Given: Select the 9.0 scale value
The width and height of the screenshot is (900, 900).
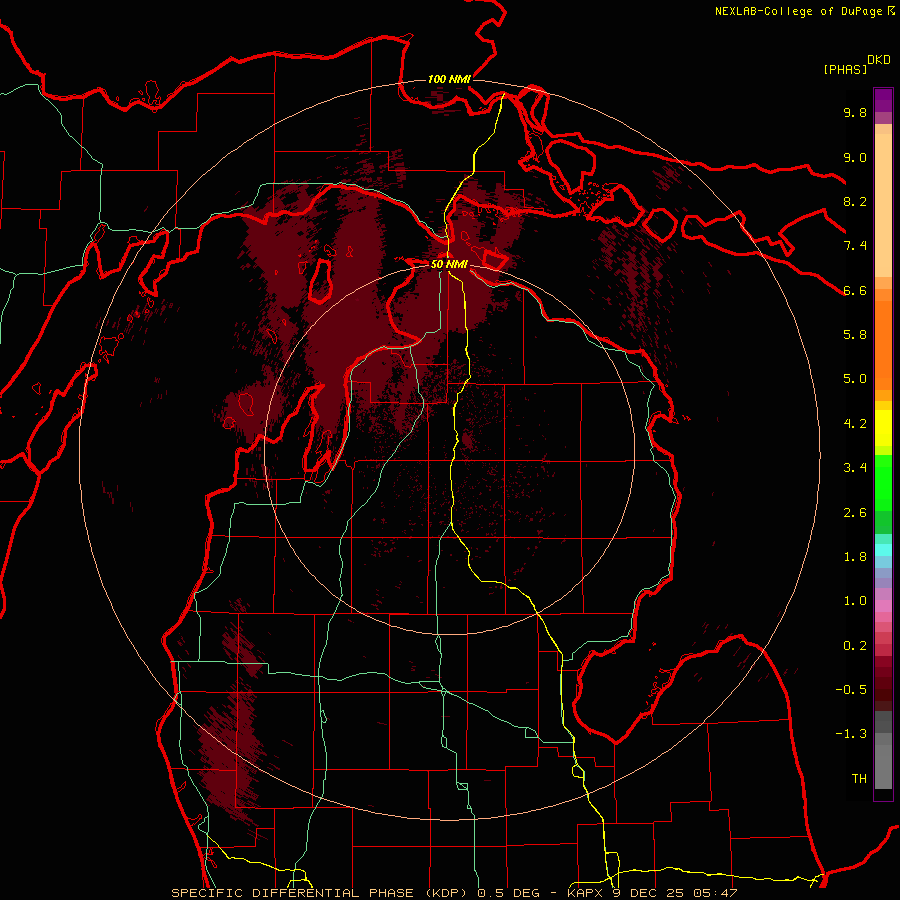Looking at the screenshot, I should [x=855, y=158].
